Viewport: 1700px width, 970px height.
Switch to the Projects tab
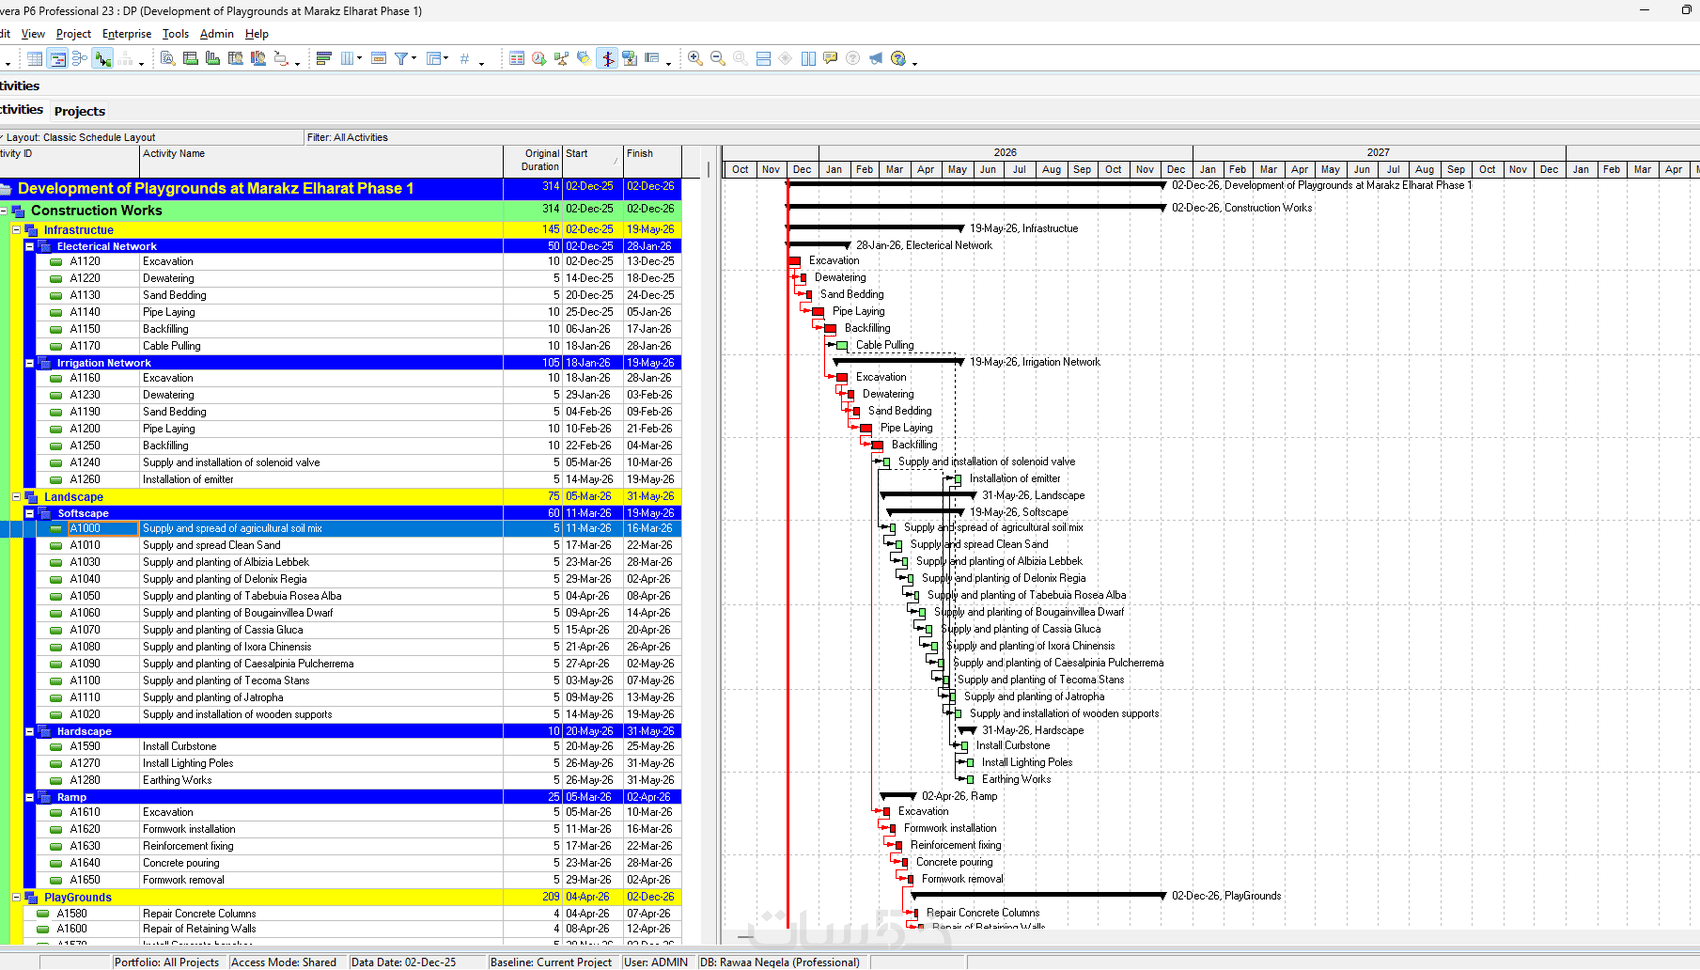[79, 111]
